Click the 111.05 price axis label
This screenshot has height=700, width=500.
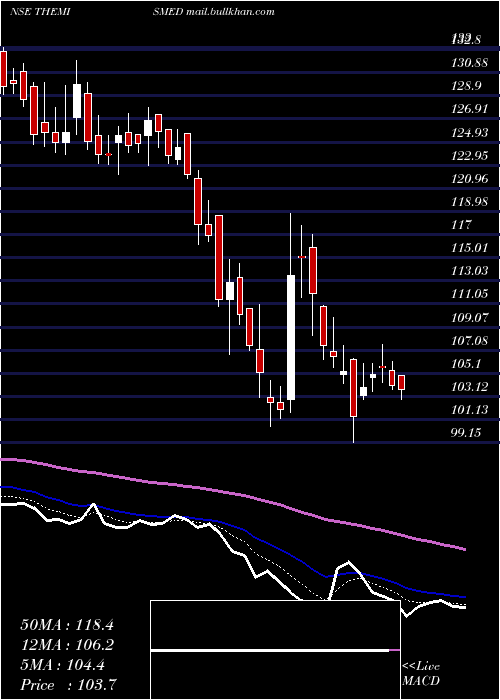[x=469, y=294]
